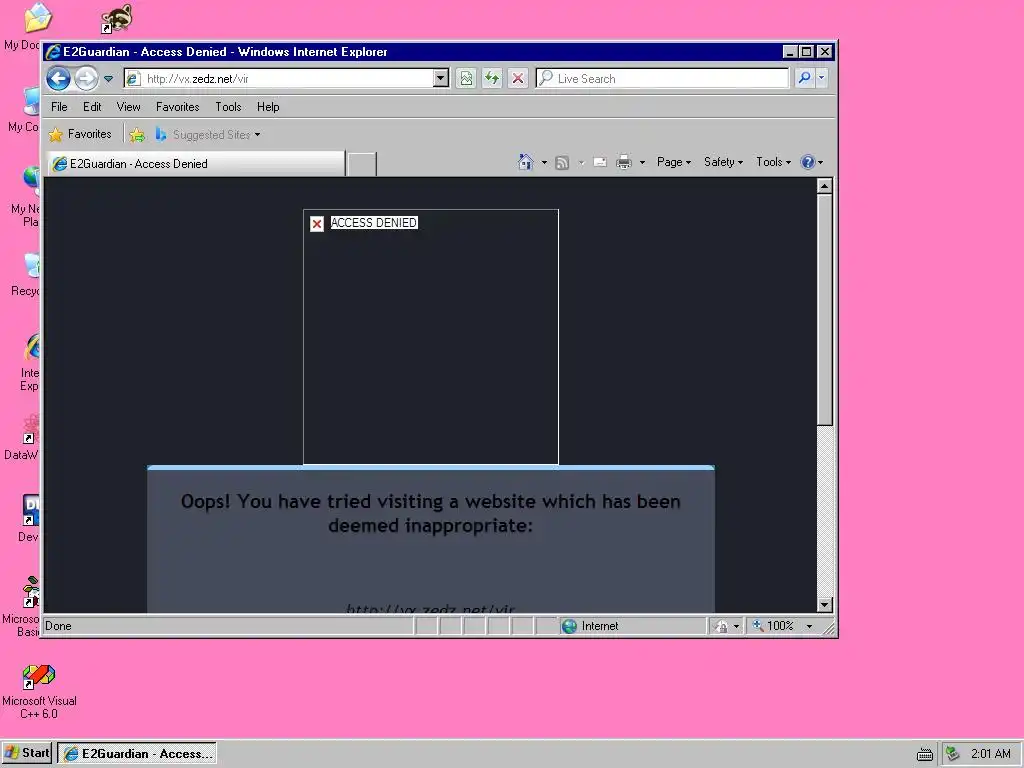Click the vertical scrollbar down arrow

coord(825,605)
